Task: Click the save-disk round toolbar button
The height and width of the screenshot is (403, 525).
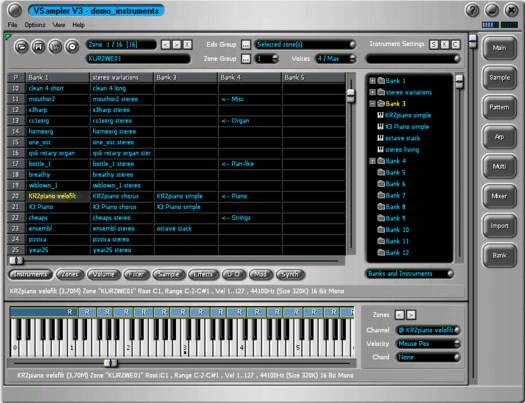Action: click(x=38, y=47)
